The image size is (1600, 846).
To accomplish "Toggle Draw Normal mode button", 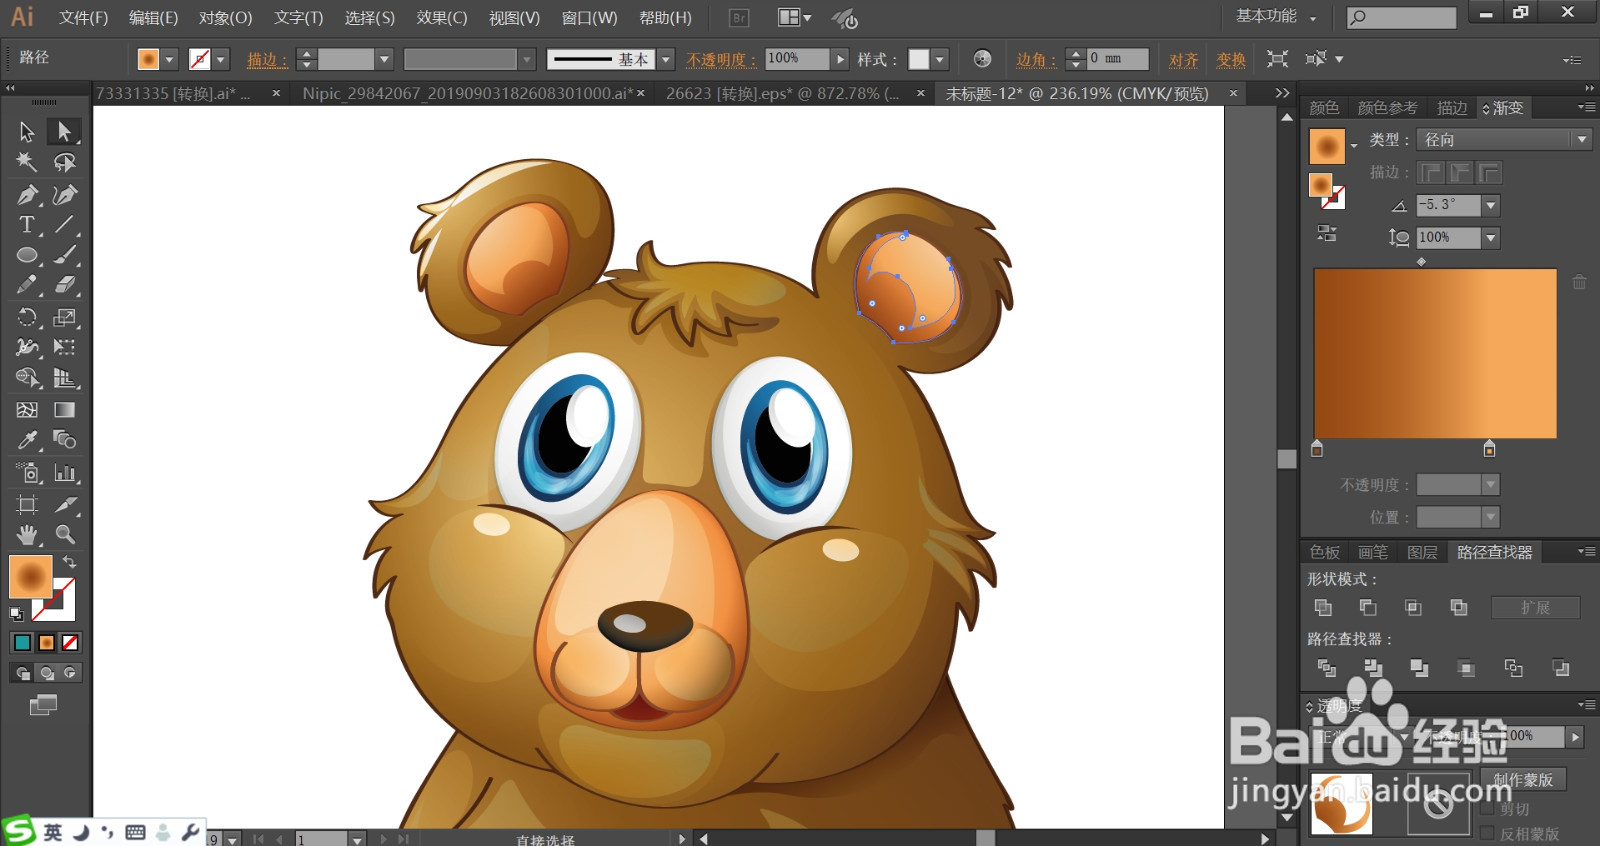I will pyautogui.click(x=22, y=673).
